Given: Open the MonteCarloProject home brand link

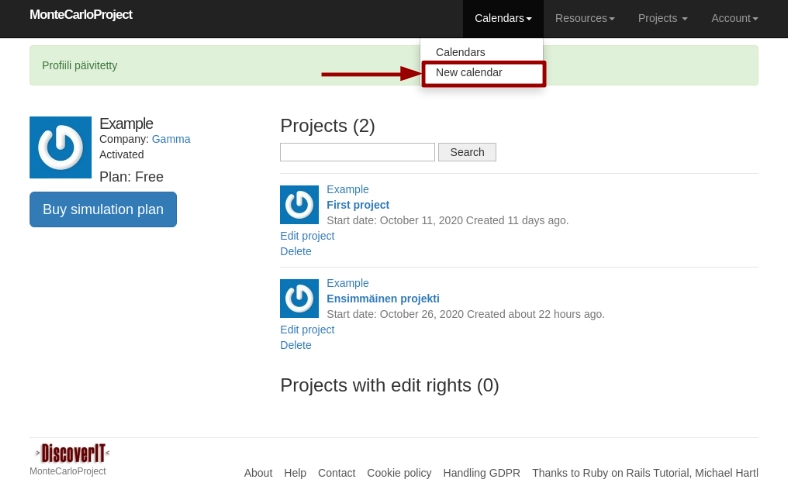Looking at the screenshot, I should click(81, 15).
